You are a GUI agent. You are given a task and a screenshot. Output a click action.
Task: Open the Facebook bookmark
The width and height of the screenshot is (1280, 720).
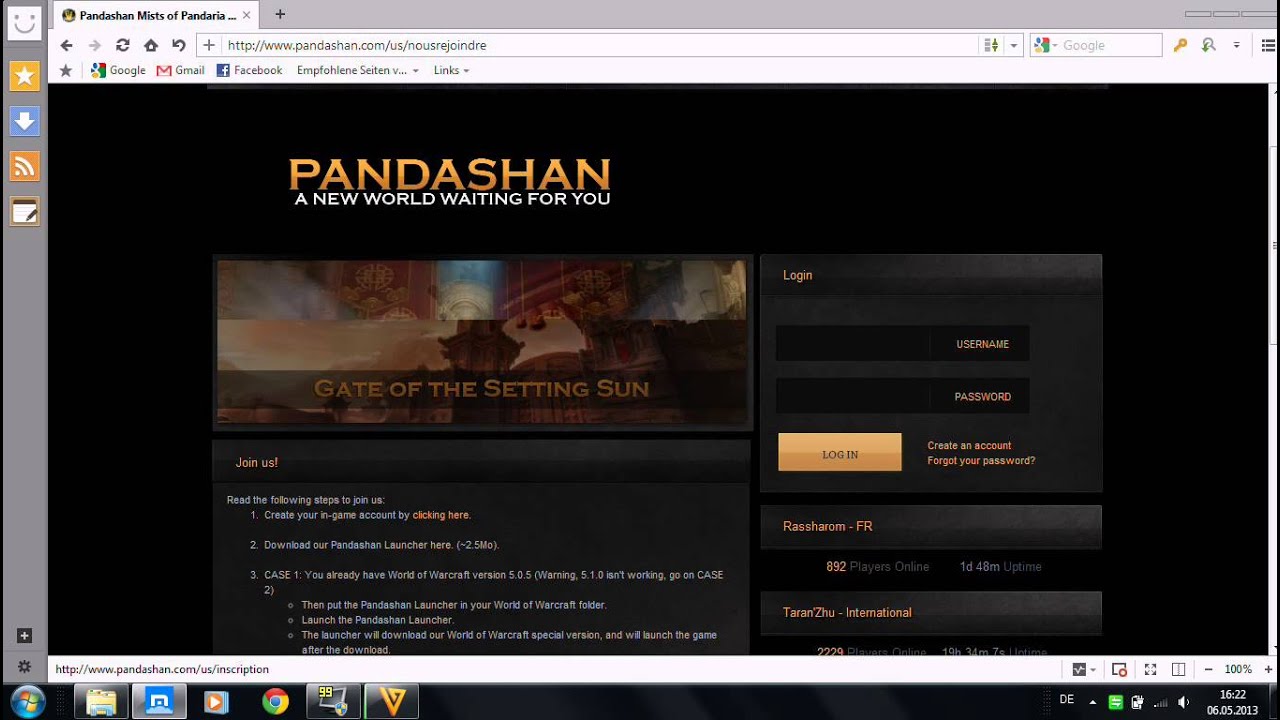click(x=249, y=70)
